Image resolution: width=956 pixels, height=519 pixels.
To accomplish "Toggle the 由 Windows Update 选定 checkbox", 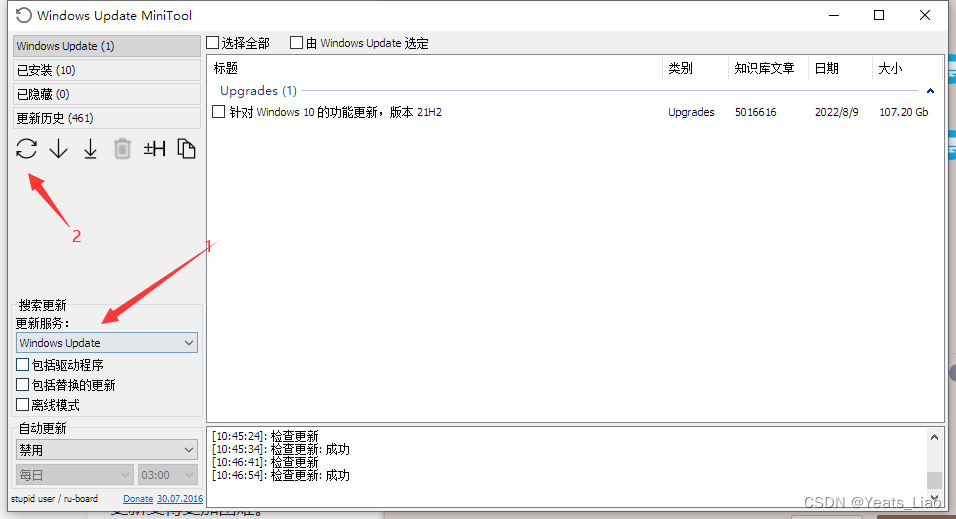I will 296,43.
